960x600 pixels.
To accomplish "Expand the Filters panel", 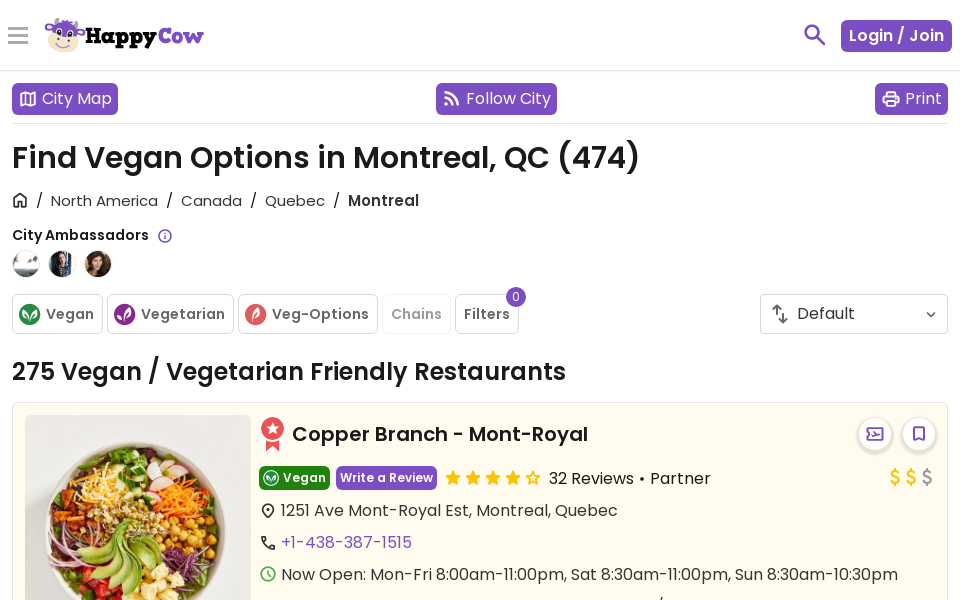I will (487, 314).
